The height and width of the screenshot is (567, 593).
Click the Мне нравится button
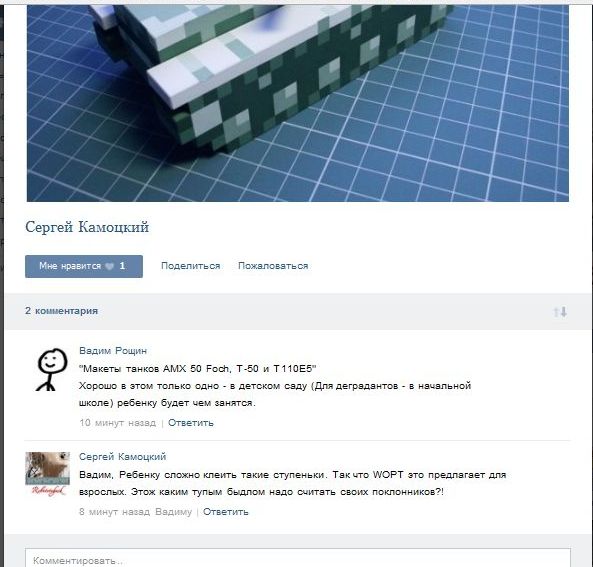click(x=84, y=266)
